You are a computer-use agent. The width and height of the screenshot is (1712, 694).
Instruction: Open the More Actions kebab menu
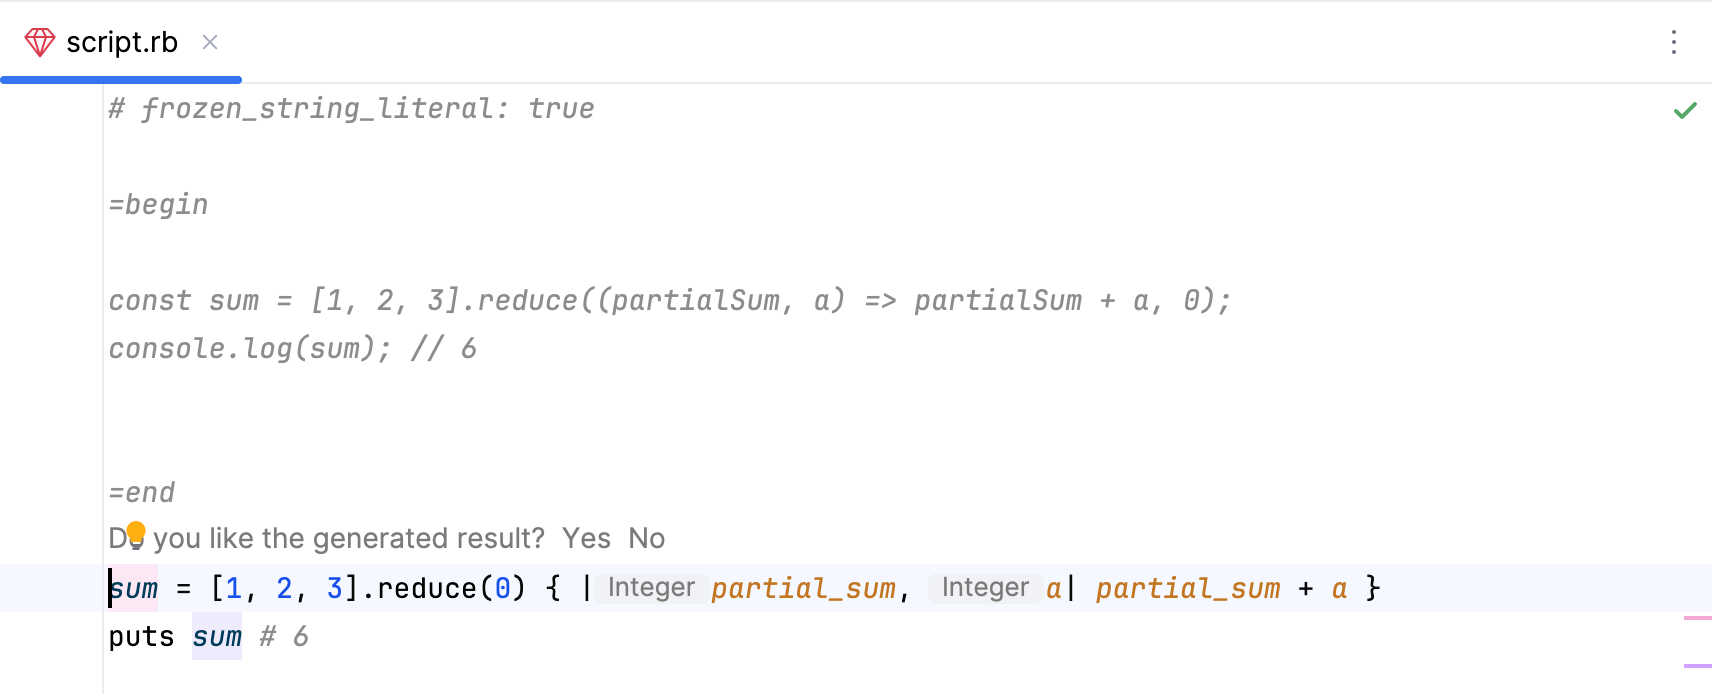(1673, 42)
